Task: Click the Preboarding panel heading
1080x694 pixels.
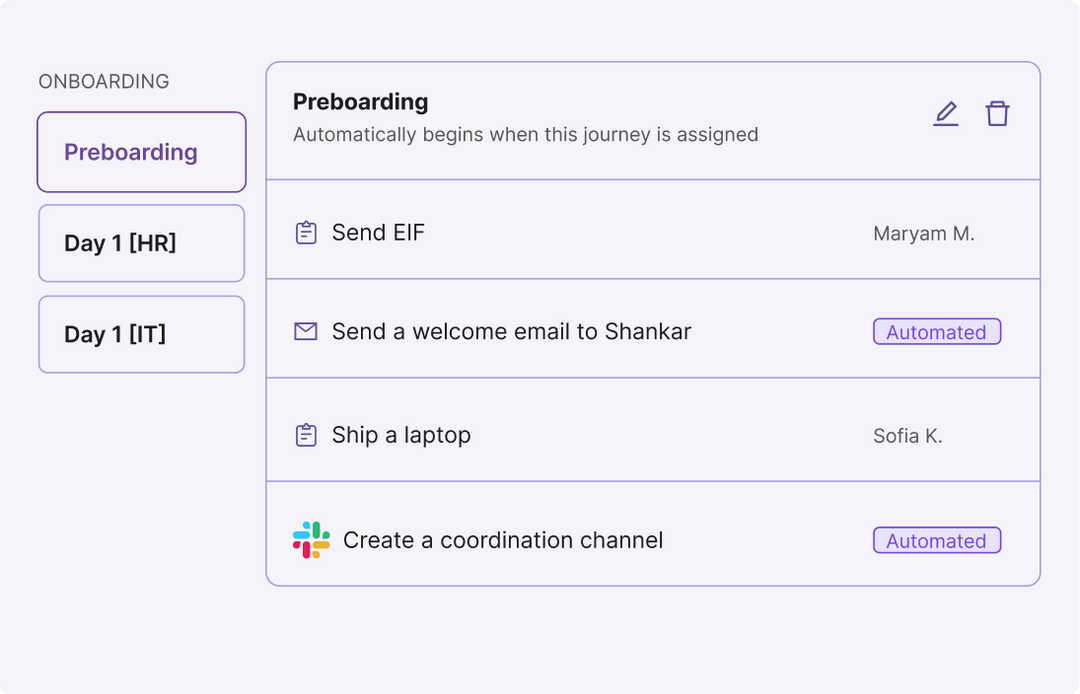Action: click(x=360, y=102)
